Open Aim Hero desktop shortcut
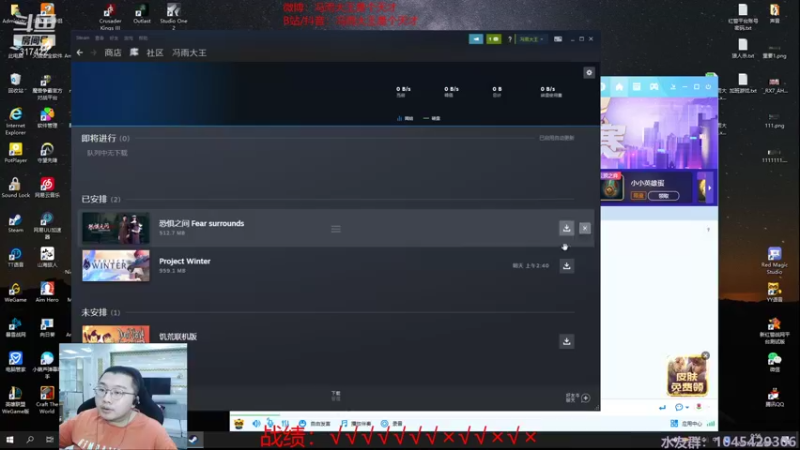 tap(47, 292)
